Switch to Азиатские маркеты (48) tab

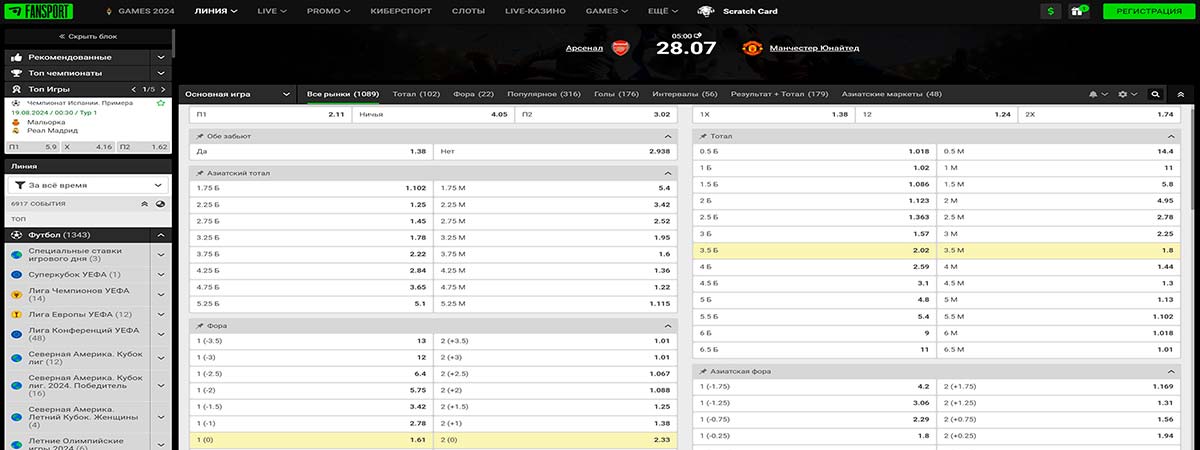[x=892, y=94]
